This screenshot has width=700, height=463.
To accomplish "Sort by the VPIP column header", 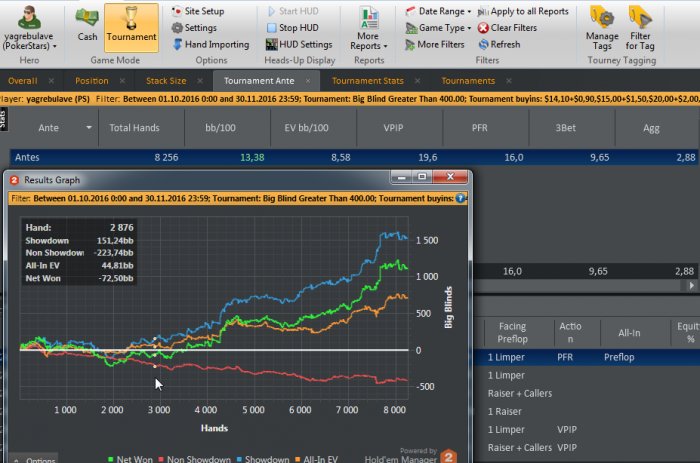I will click(400, 128).
